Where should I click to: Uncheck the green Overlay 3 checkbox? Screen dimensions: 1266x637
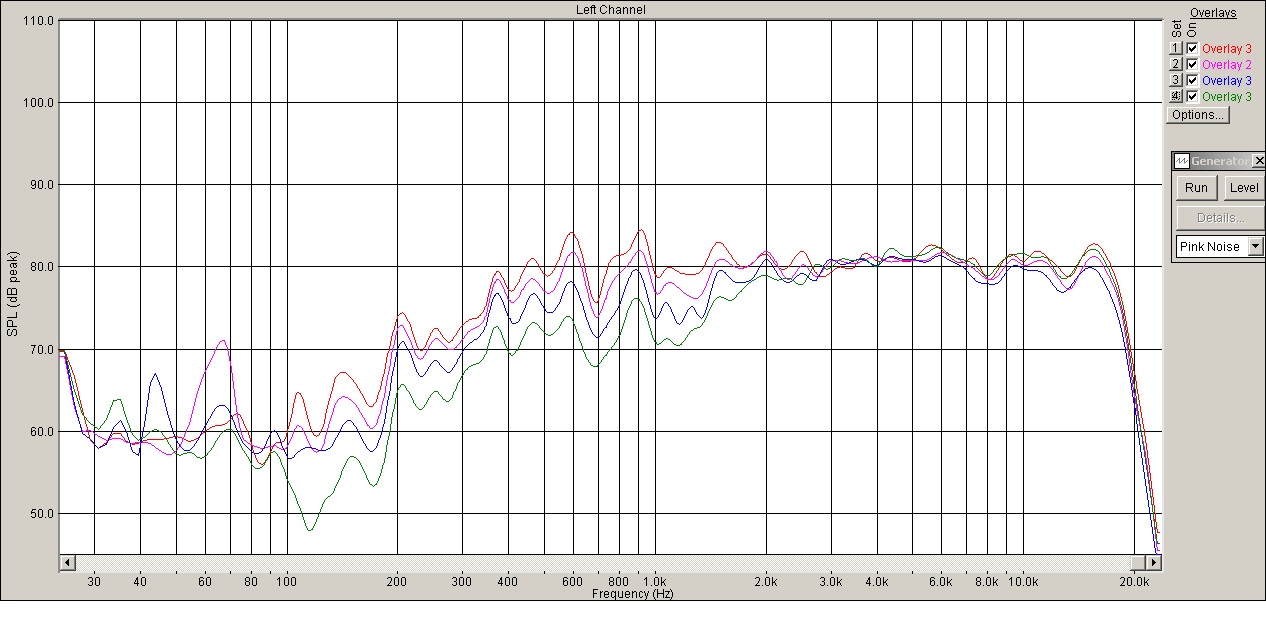(1192, 96)
